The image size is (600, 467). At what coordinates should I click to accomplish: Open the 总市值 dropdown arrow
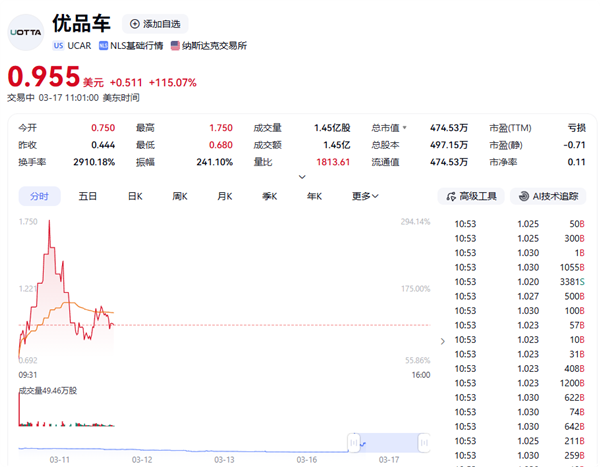403,128
